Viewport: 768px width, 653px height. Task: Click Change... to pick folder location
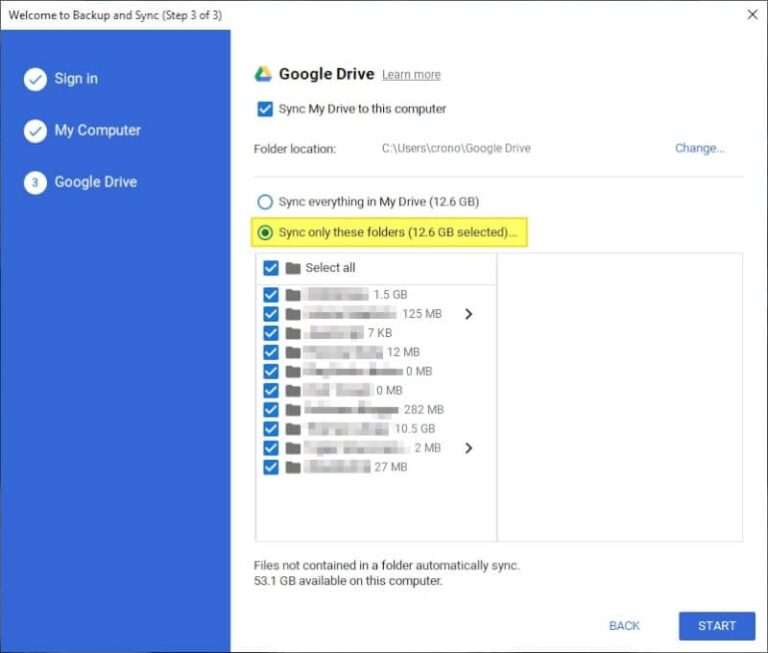699,148
